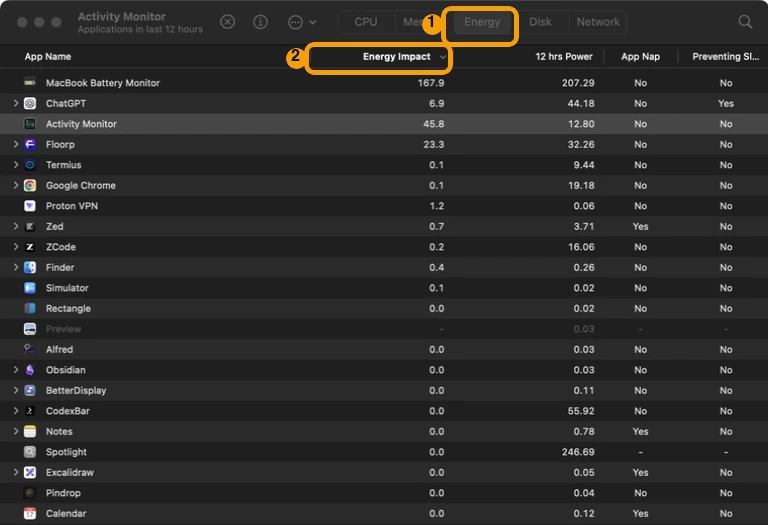This screenshot has width=768, height=525.
Task: Expand the Excalidraw process row
Action: [16, 473]
